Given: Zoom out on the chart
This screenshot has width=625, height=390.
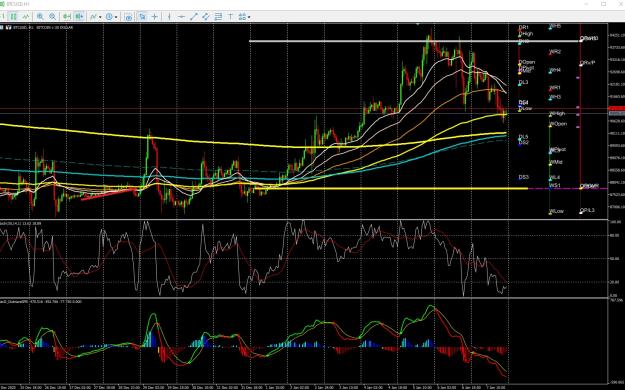Looking at the screenshot, I should tap(53, 17).
